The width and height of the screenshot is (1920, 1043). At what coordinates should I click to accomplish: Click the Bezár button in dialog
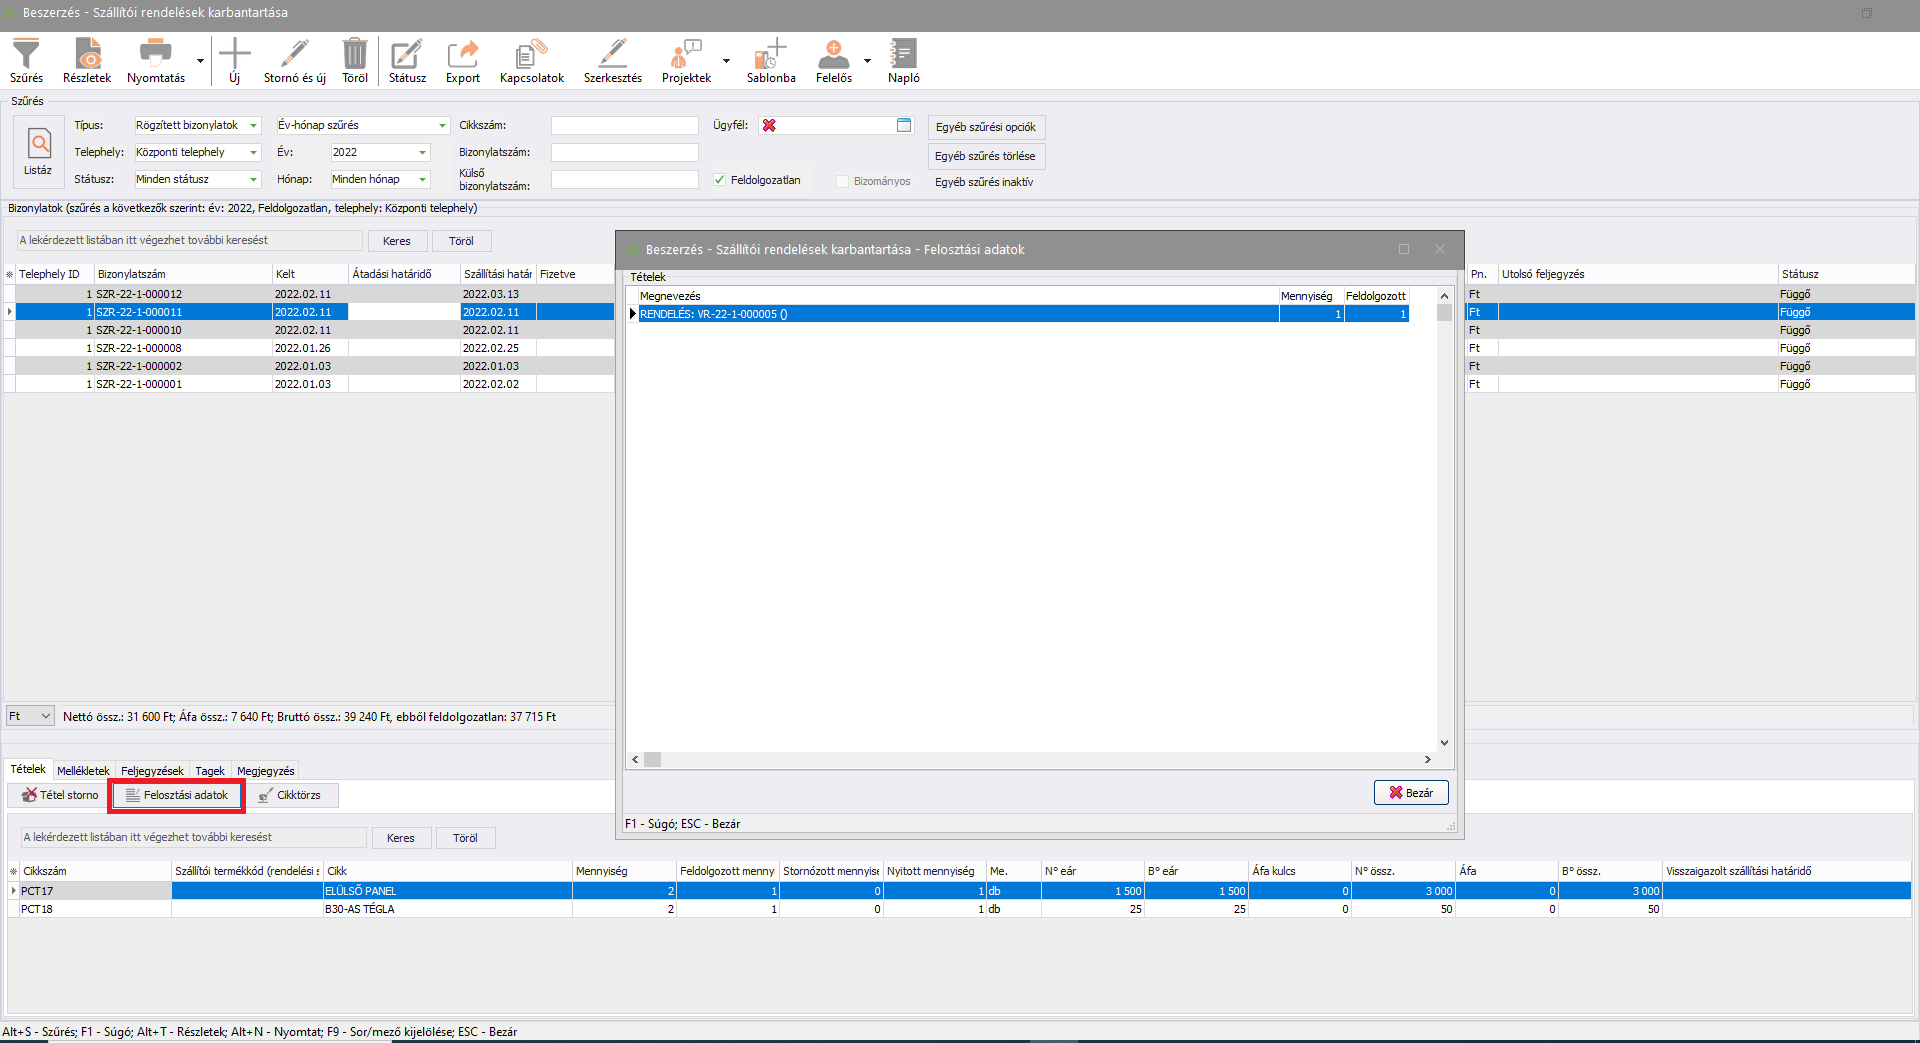click(1410, 792)
